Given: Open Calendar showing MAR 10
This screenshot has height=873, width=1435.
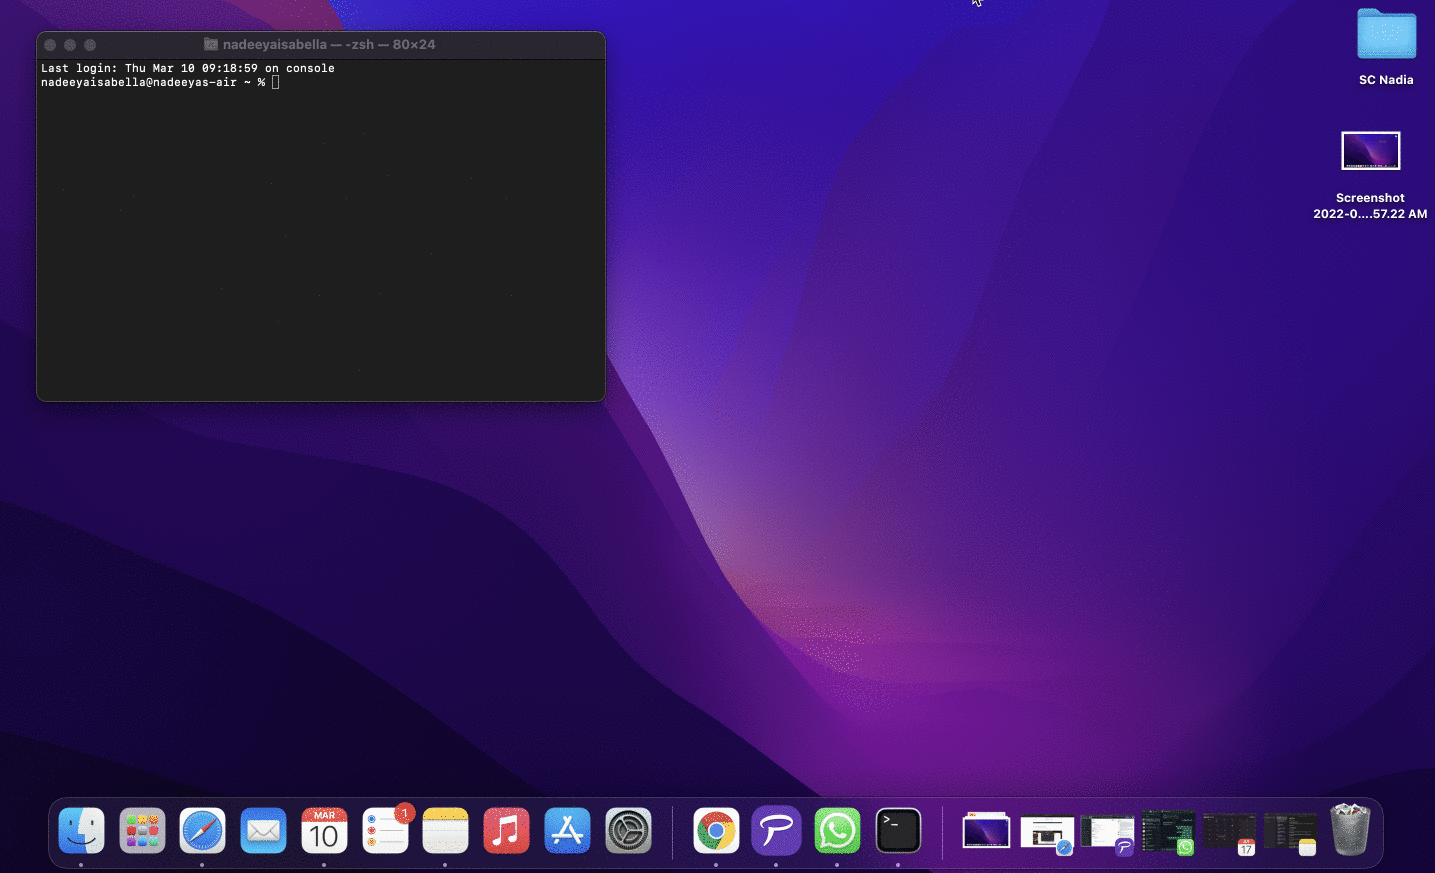Looking at the screenshot, I should (324, 831).
